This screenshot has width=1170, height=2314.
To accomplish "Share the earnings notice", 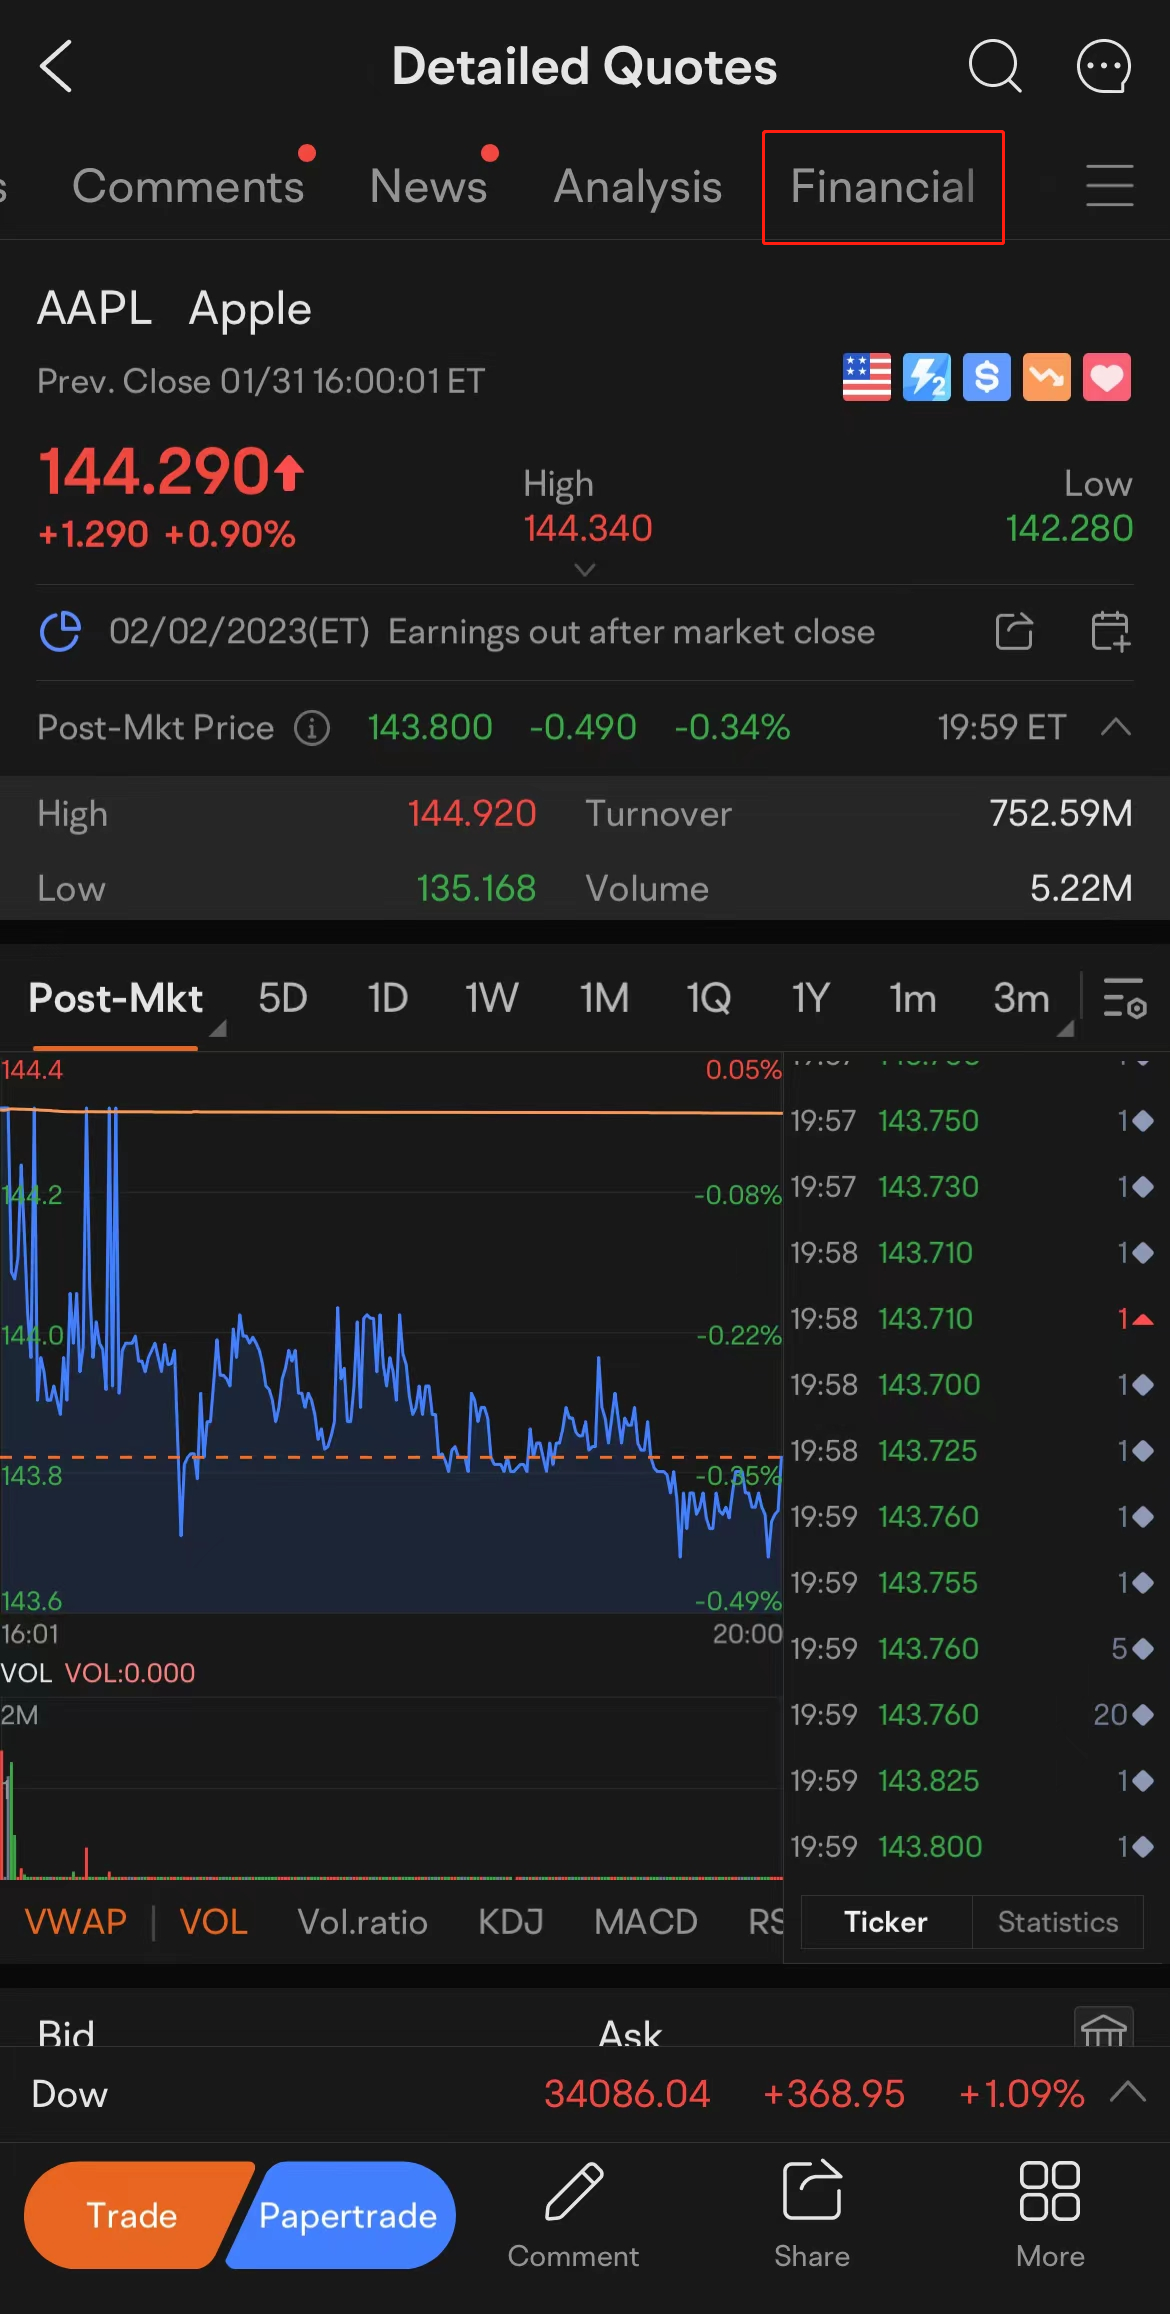I will (1014, 631).
